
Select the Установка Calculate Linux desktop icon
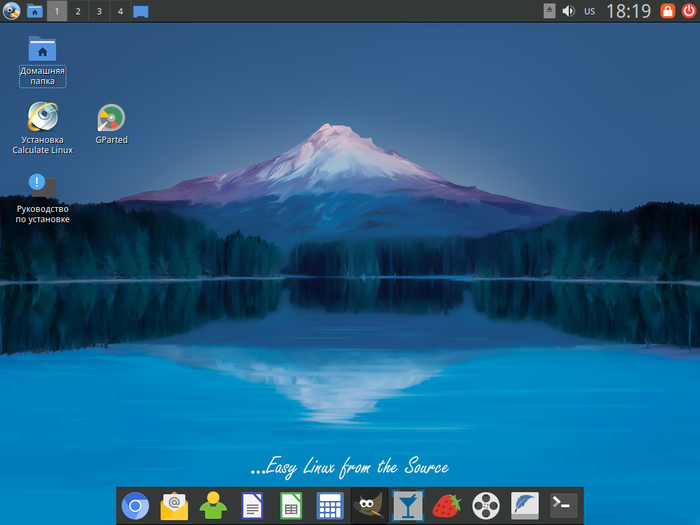(x=42, y=128)
